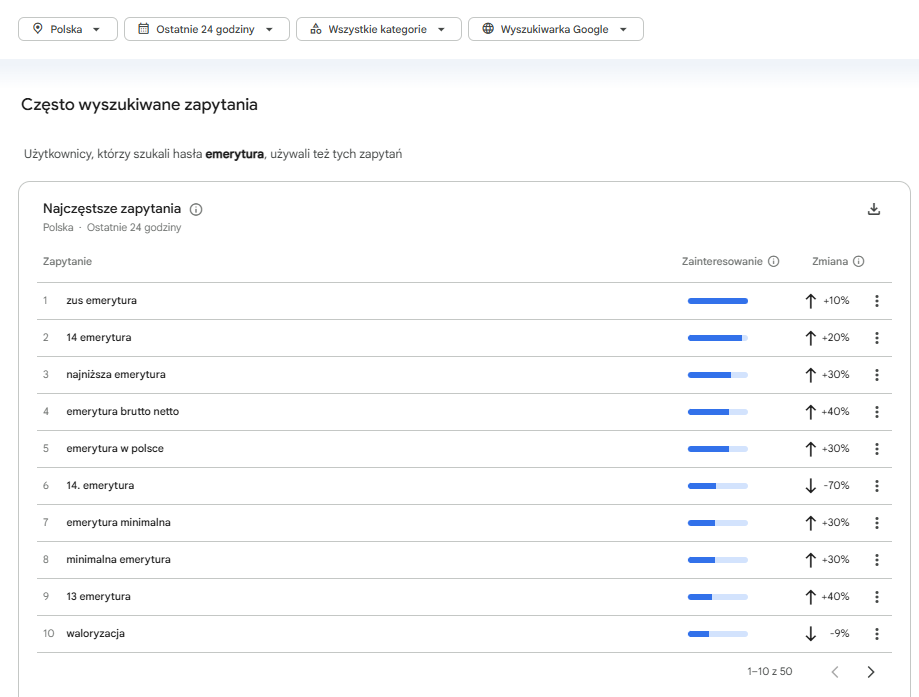Open query emerytura brutto netto

coord(122,411)
